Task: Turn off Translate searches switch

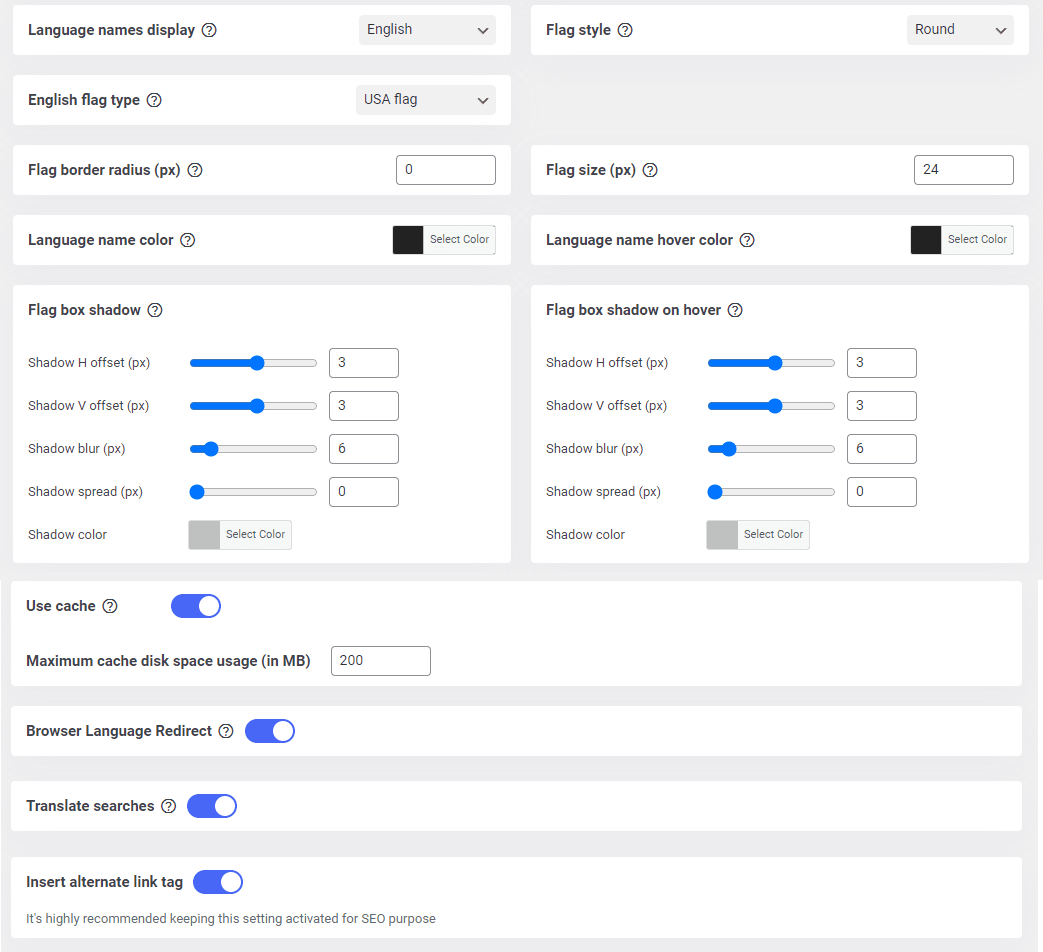Action: click(x=212, y=806)
